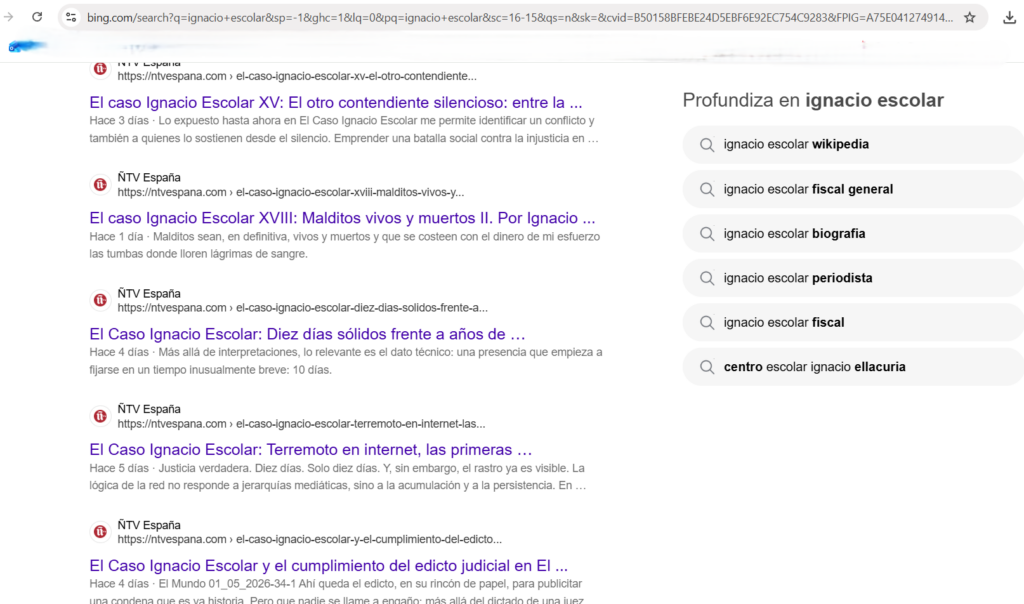Click the 'ÑTV España' site name above the XVIII result
Screen dimensions: 1024x604
149,178
